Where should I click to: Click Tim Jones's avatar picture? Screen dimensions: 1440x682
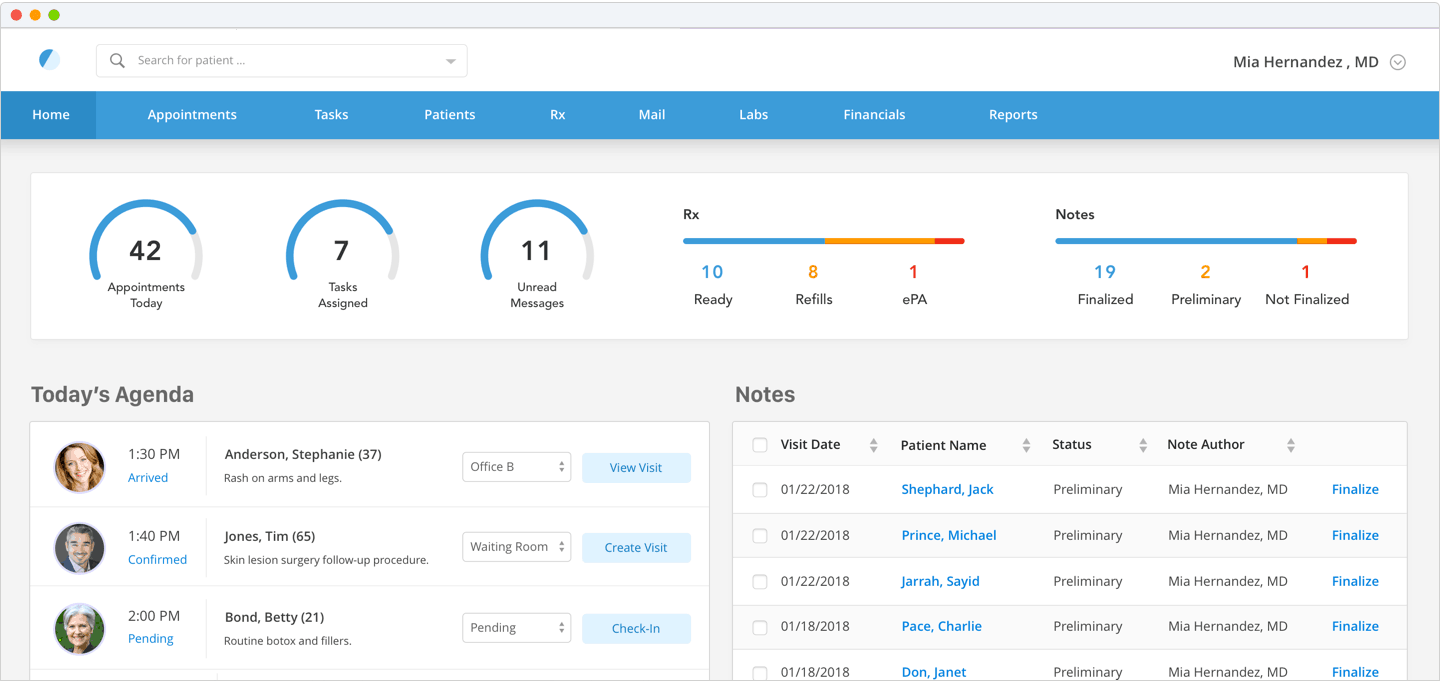point(79,548)
